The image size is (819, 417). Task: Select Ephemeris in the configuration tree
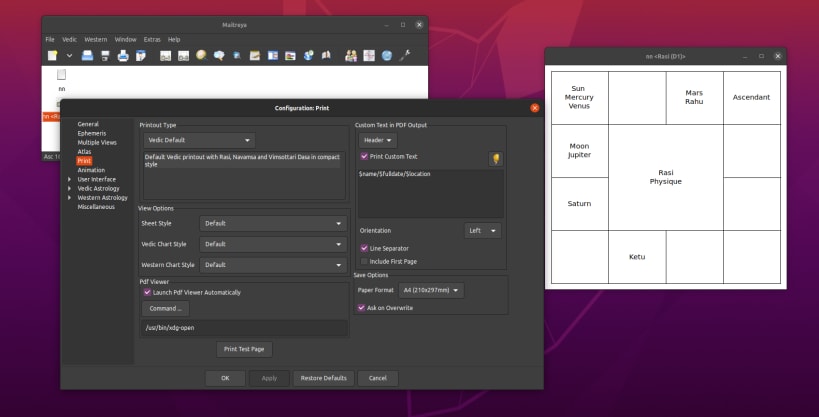(91, 133)
